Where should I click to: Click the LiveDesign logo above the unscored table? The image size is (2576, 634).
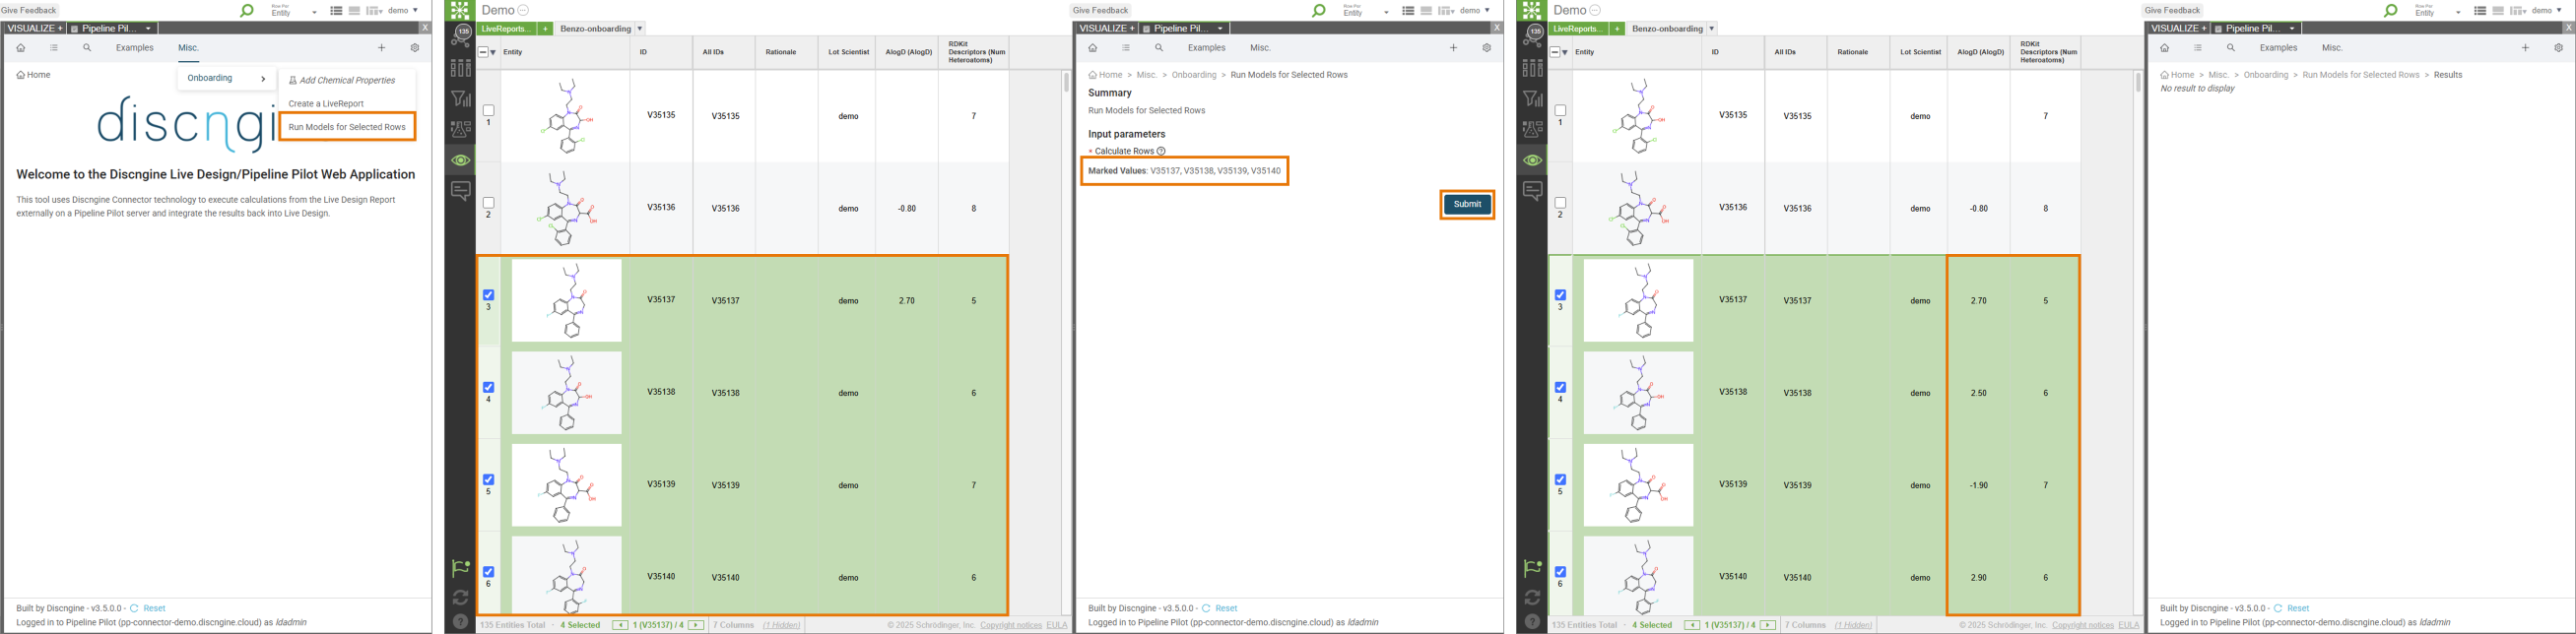tap(461, 10)
